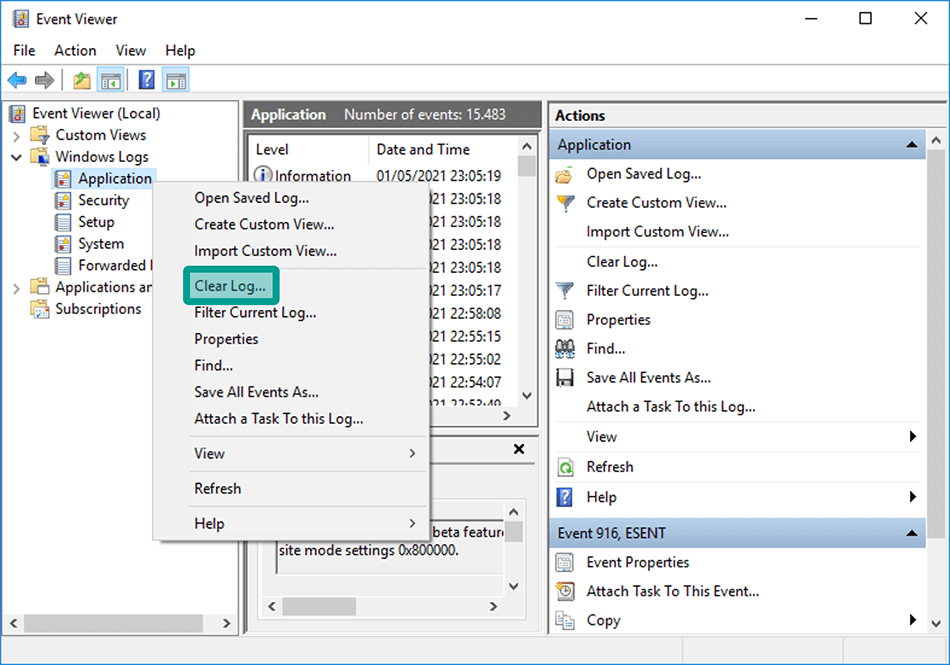This screenshot has height=665, width=950.
Task: Open the File menu
Action: click(x=24, y=50)
